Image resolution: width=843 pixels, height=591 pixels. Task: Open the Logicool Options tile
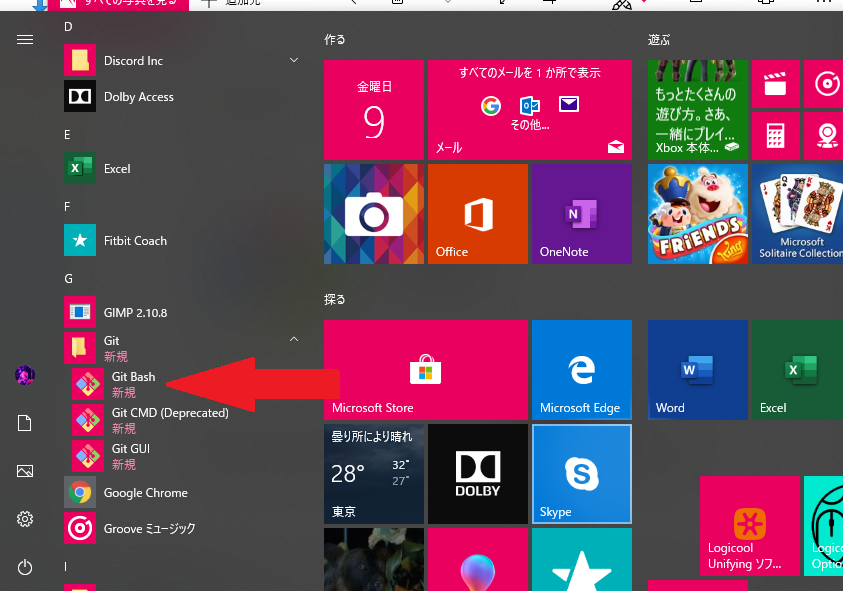tap(823, 526)
